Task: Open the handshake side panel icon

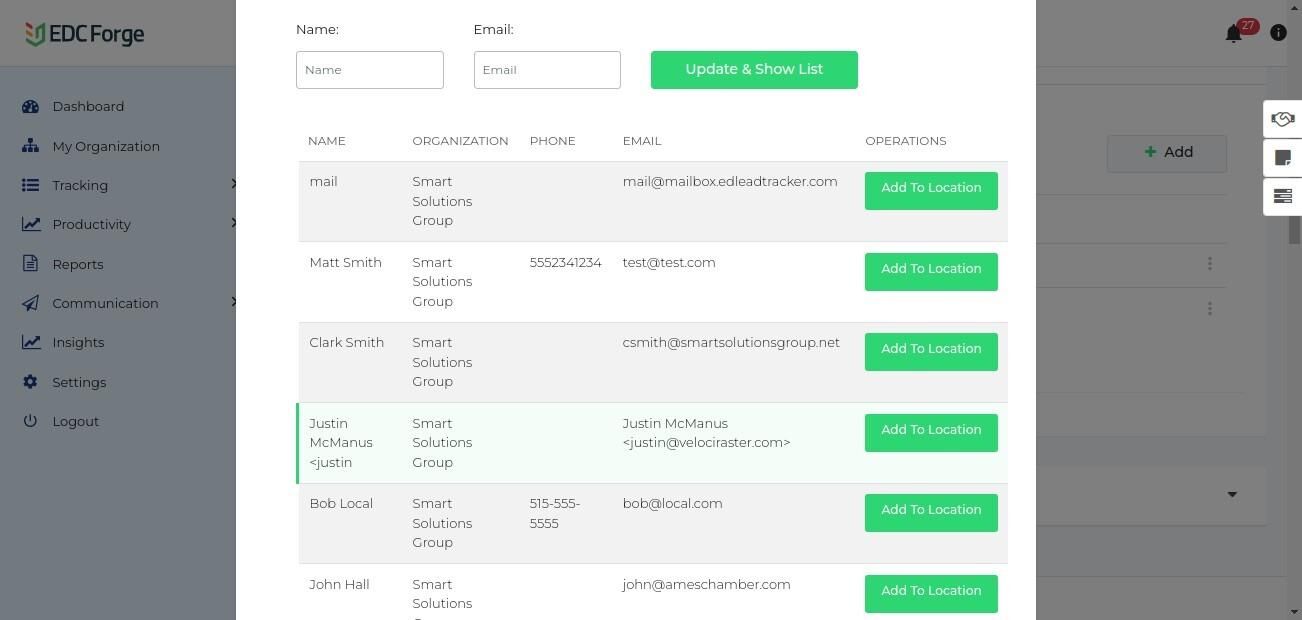Action: [x=1282, y=120]
